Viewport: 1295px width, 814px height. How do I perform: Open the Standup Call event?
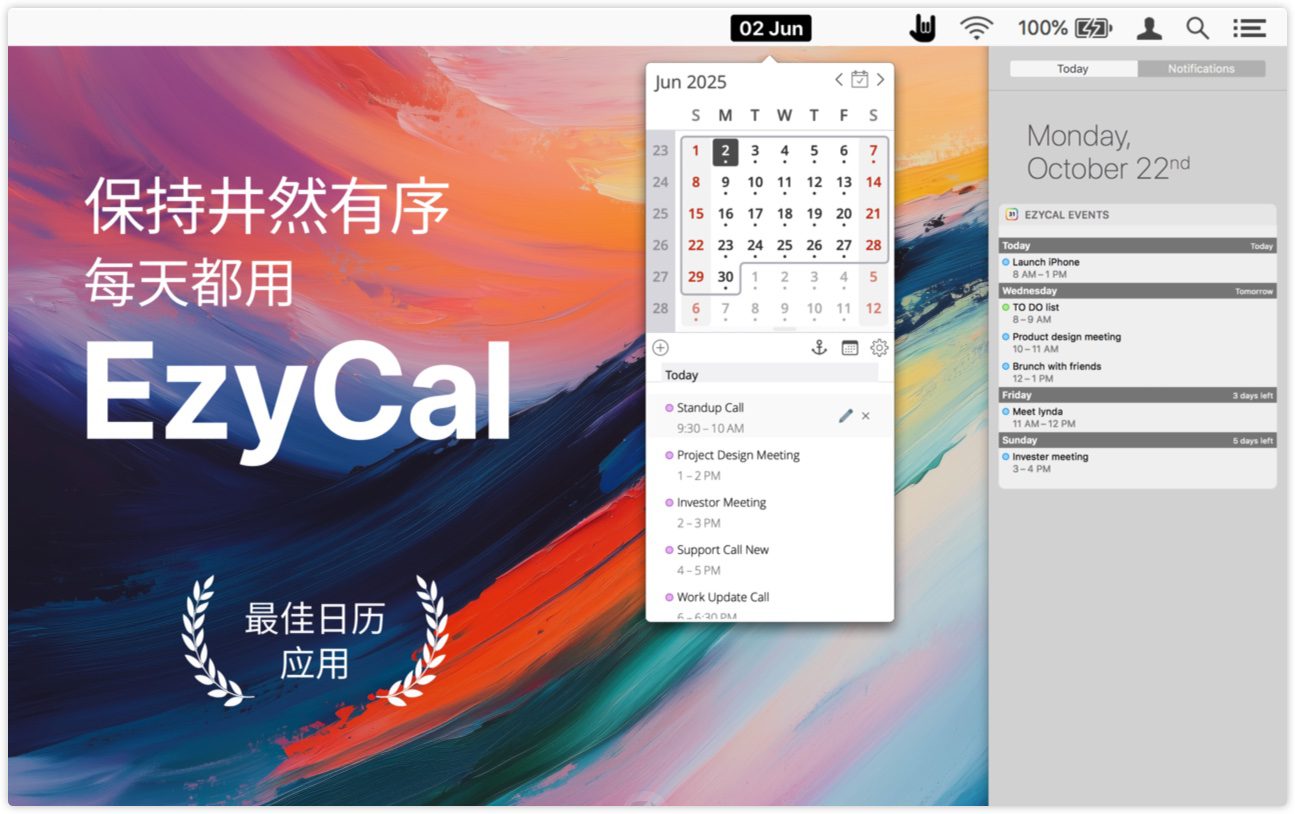770,417
